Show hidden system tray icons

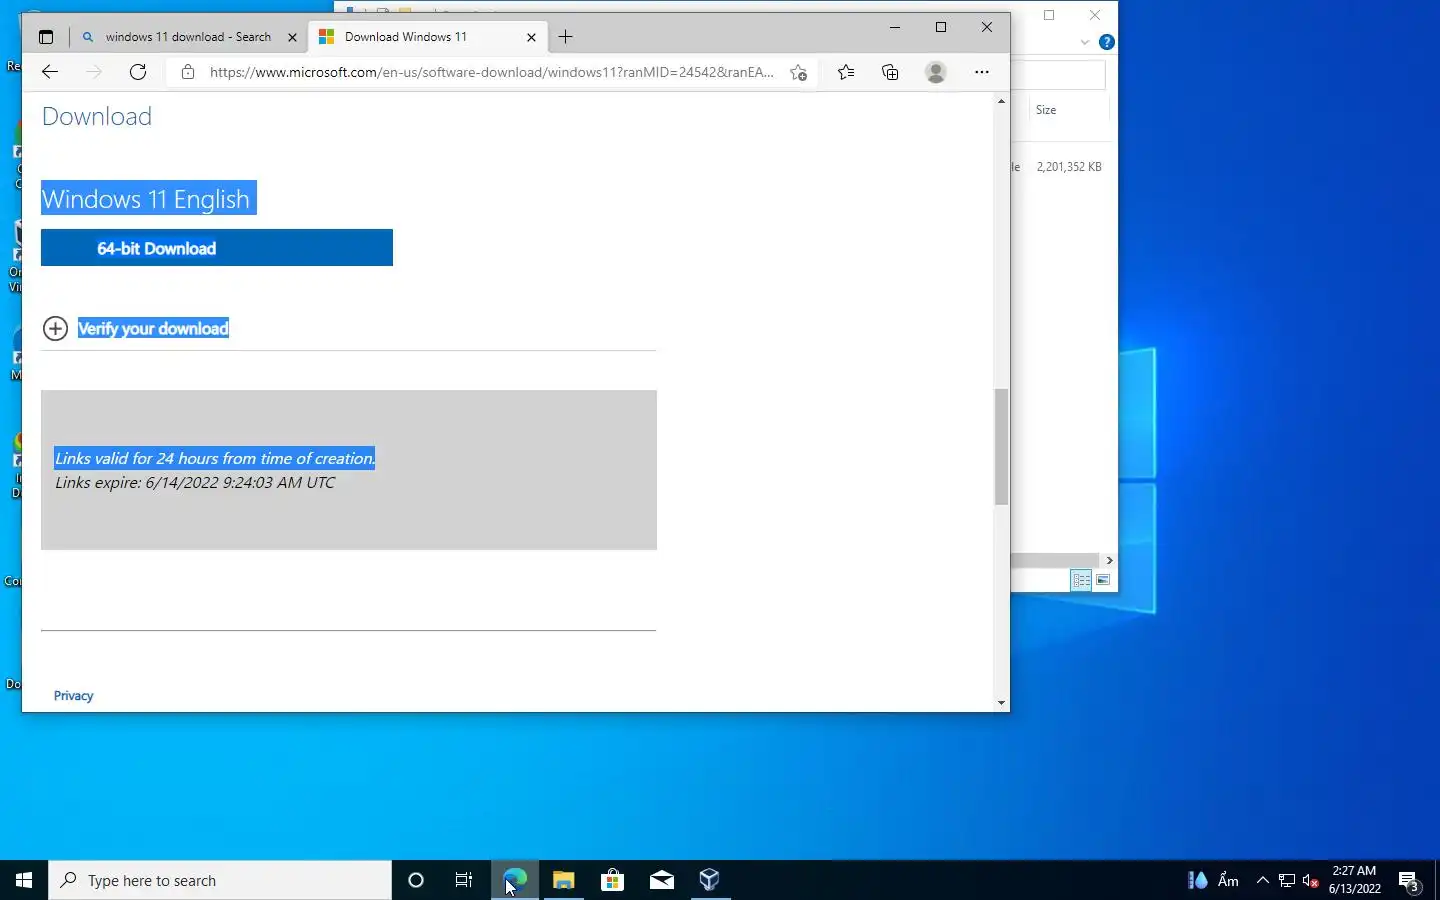click(x=1262, y=880)
